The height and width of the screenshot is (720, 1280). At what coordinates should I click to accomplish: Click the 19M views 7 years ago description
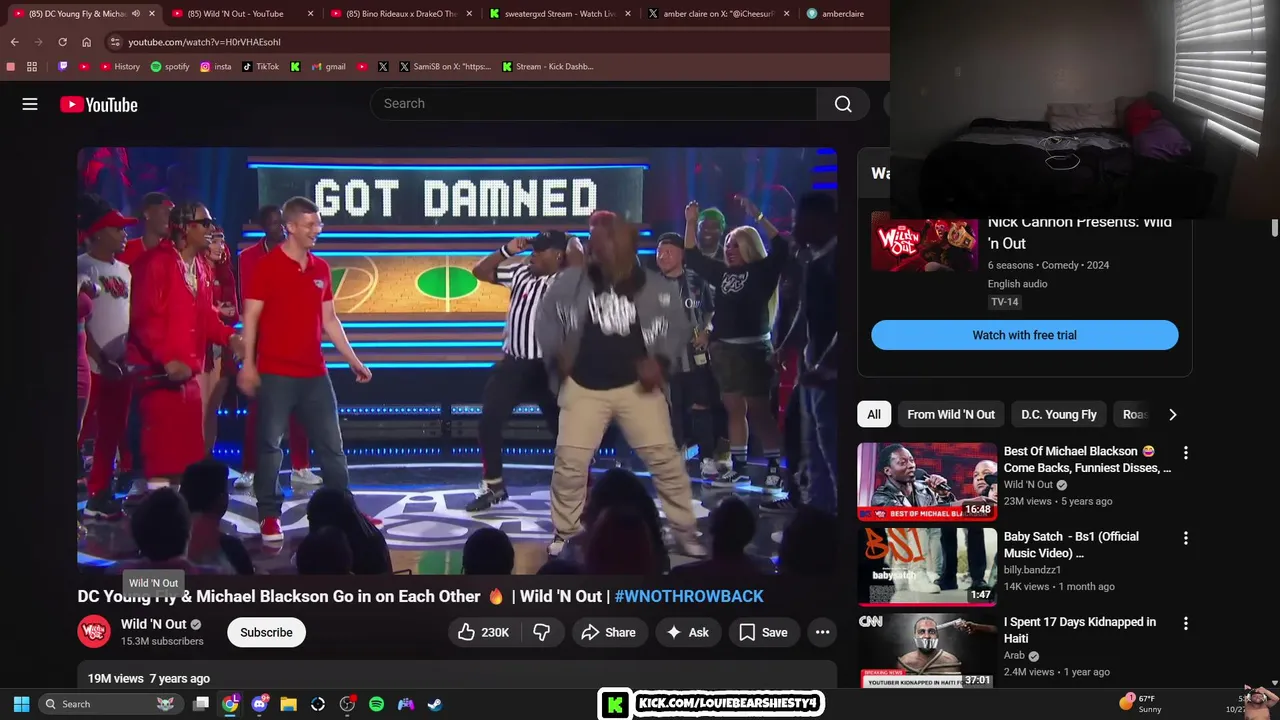[148, 678]
